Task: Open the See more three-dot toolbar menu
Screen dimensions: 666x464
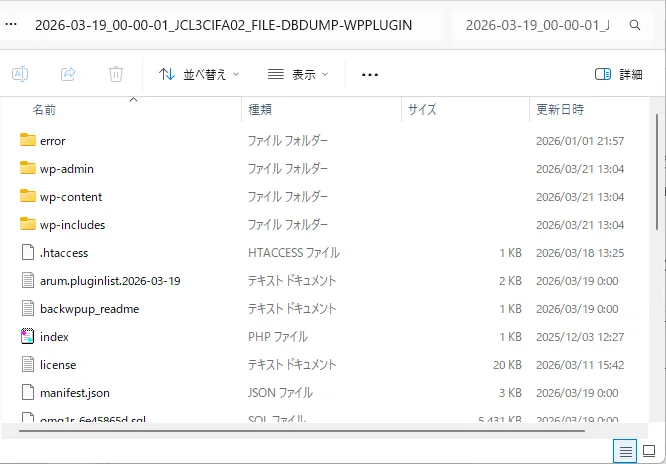Action: pos(370,75)
